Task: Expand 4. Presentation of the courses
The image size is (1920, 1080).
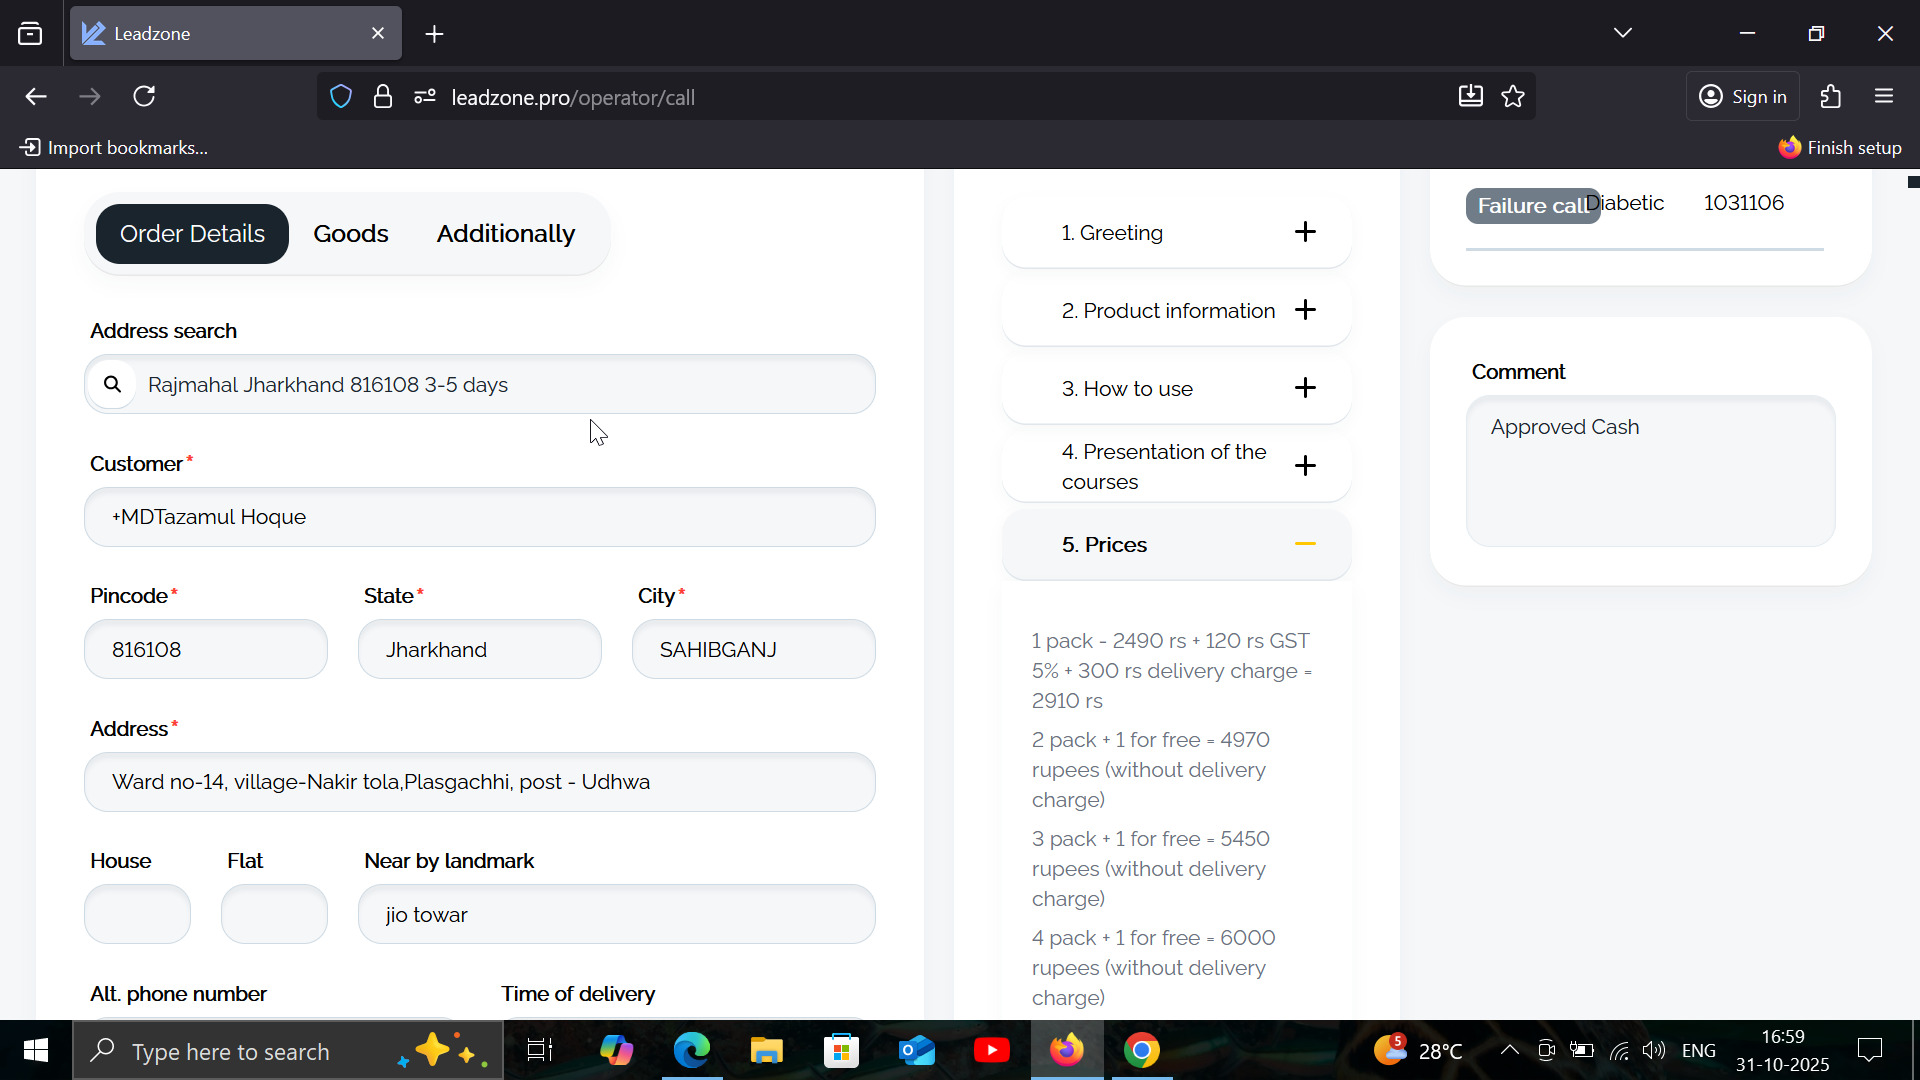Action: pyautogui.click(x=1304, y=466)
